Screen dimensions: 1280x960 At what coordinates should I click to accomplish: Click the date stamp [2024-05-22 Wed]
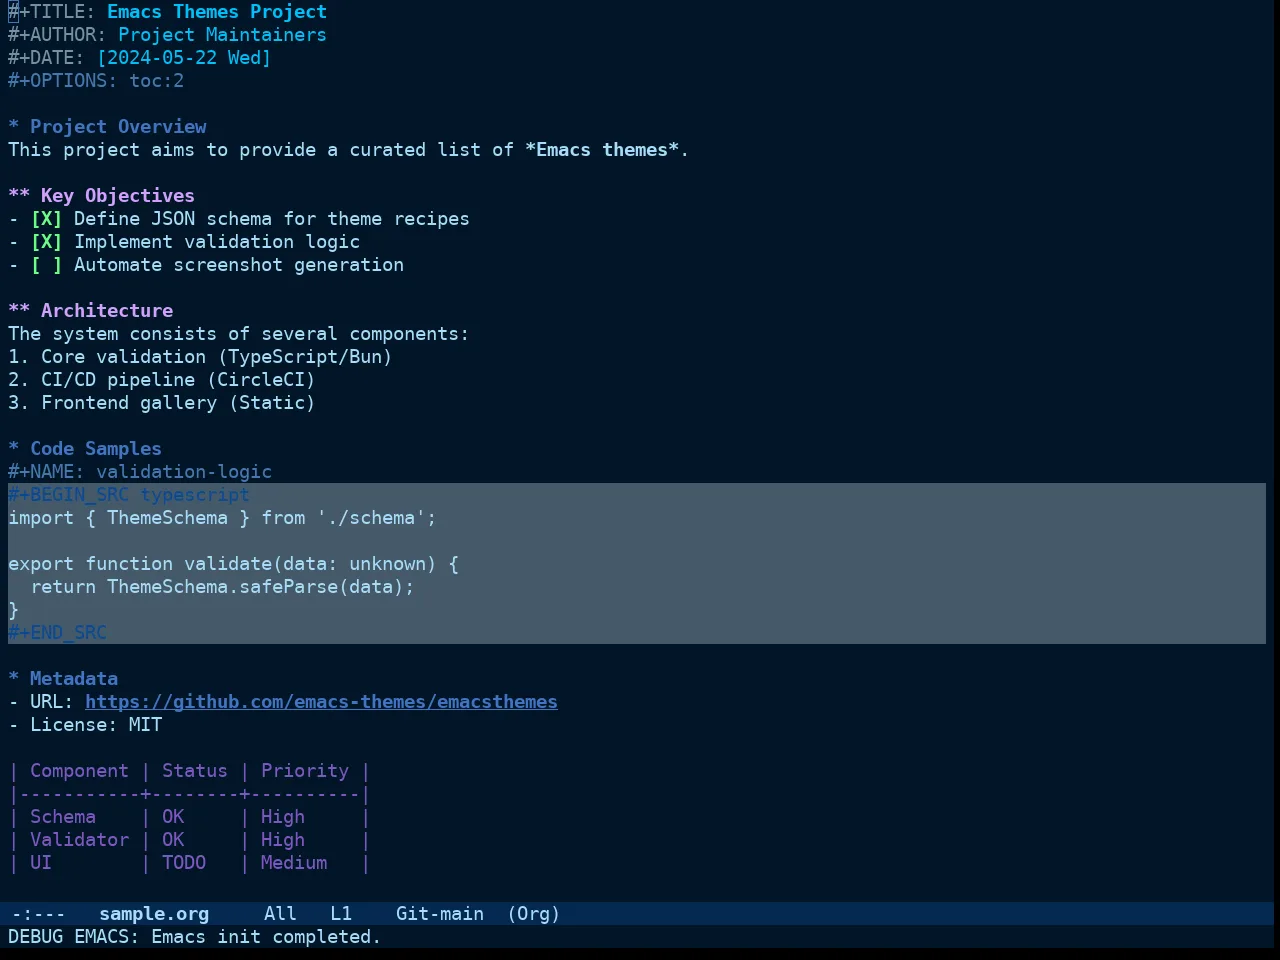pyautogui.click(x=184, y=58)
